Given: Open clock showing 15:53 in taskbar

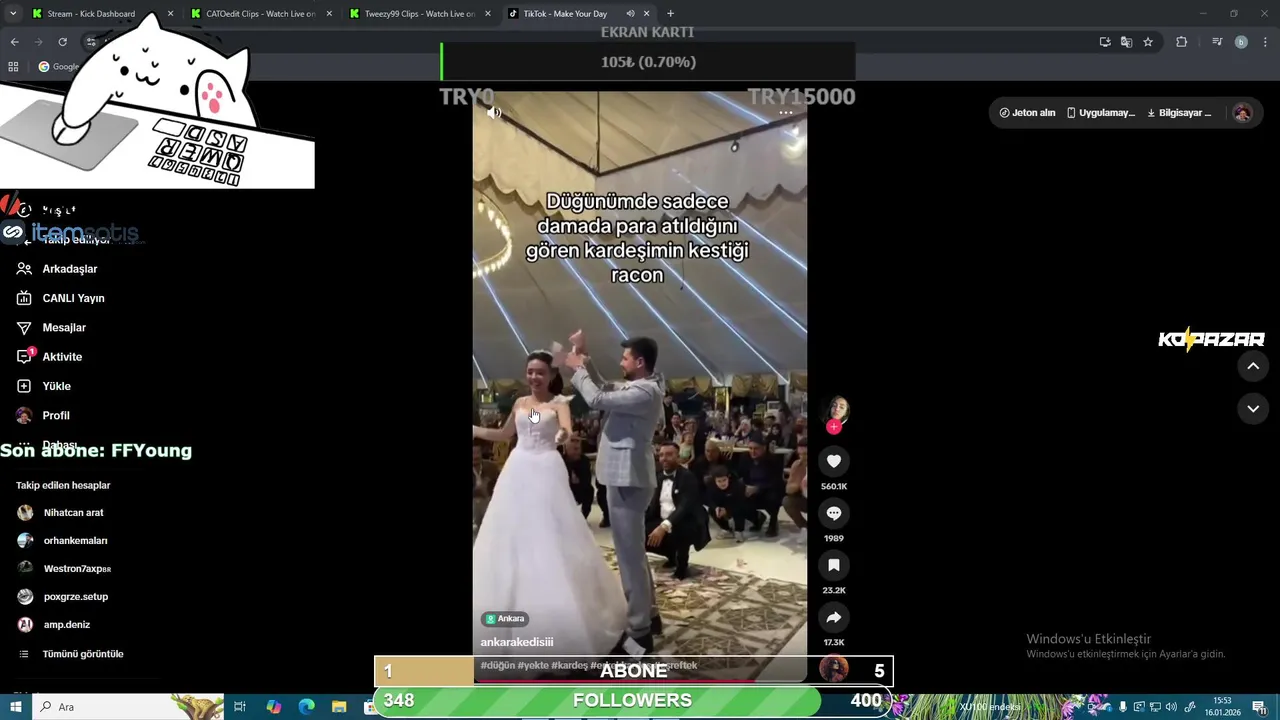Looking at the screenshot, I should 1222,707.
